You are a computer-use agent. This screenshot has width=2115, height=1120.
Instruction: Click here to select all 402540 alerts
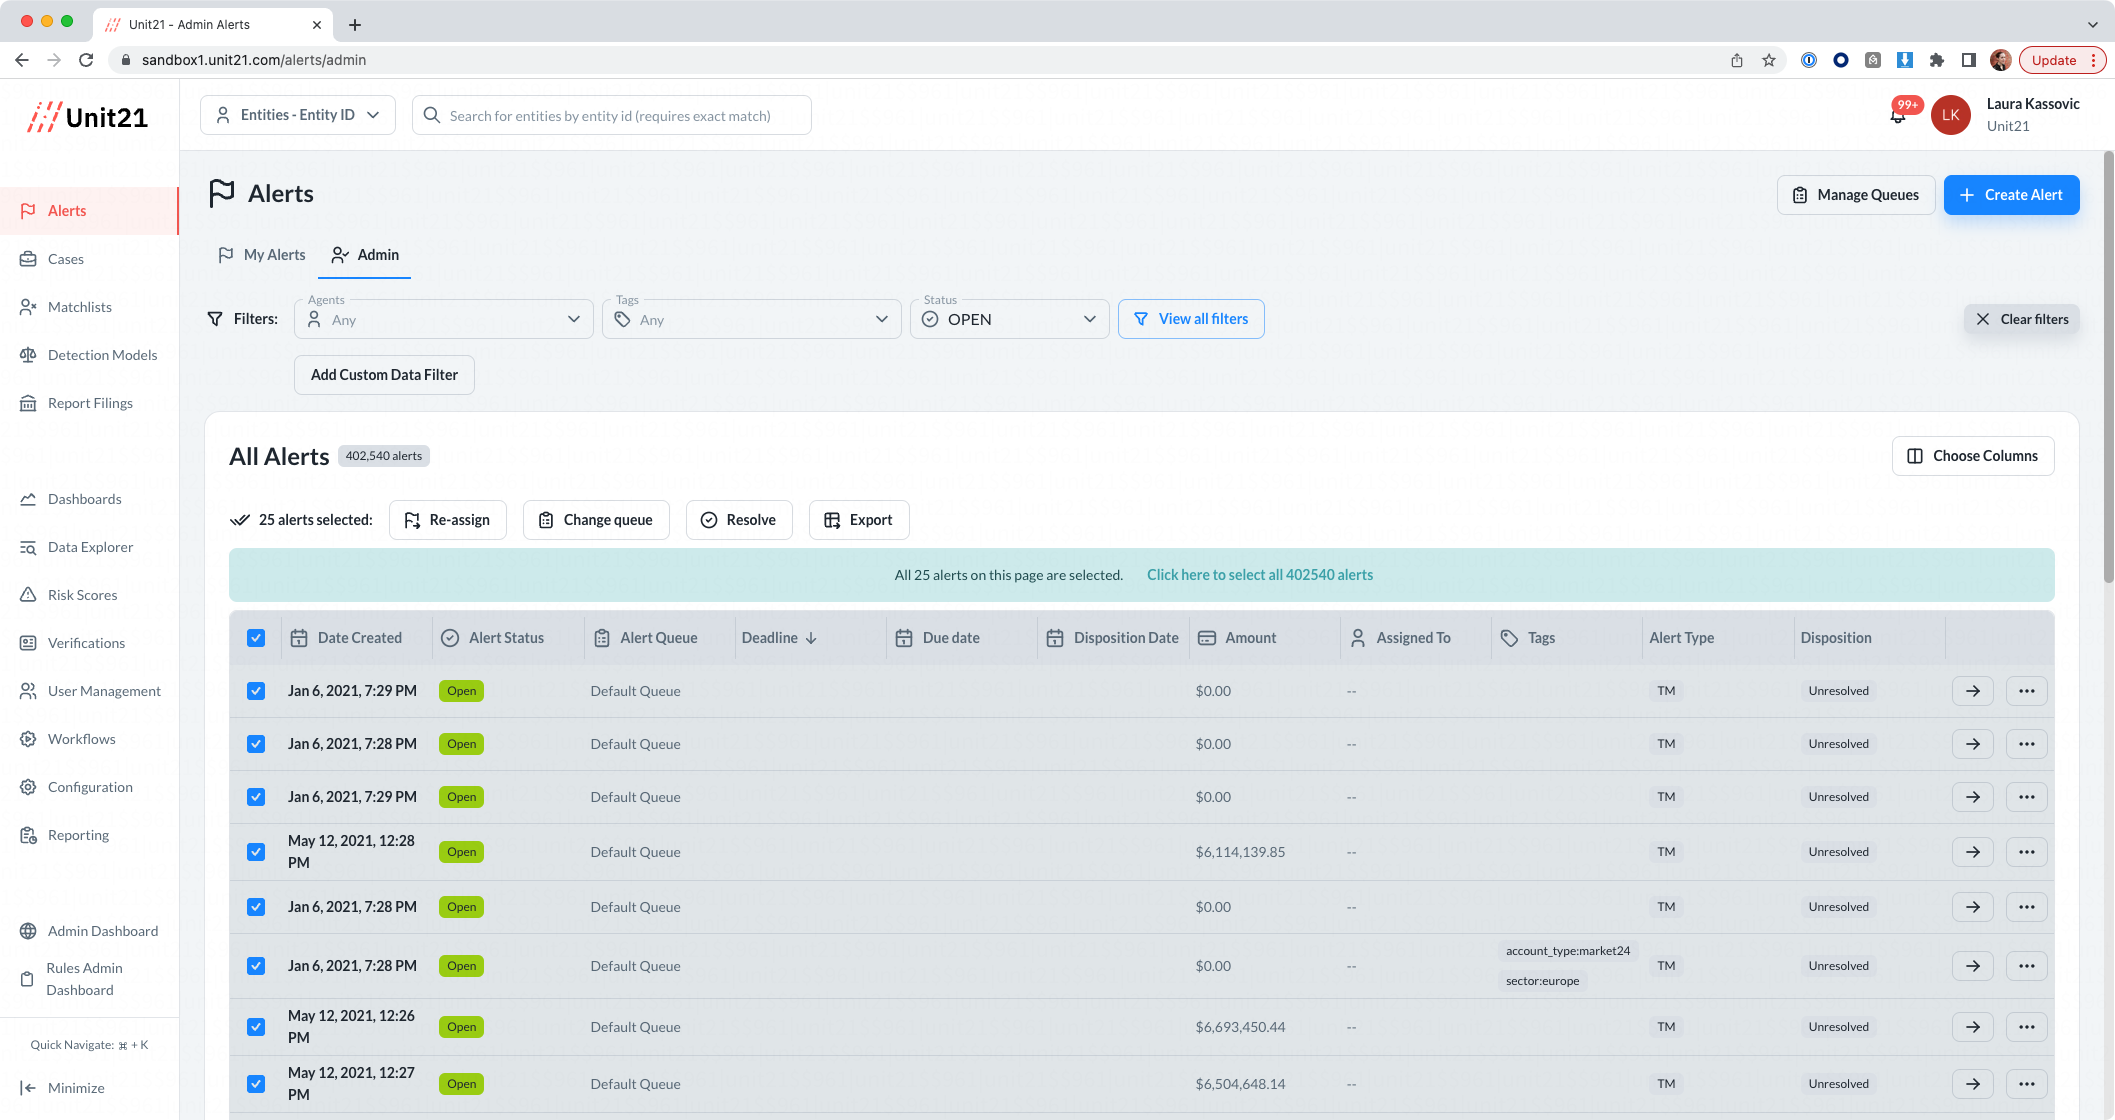pyautogui.click(x=1260, y=574)
